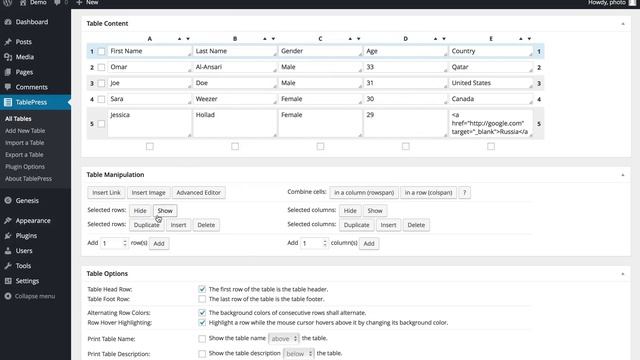
Task: Select row 5 checkbox for Jessica
Action: click(101, 124)
